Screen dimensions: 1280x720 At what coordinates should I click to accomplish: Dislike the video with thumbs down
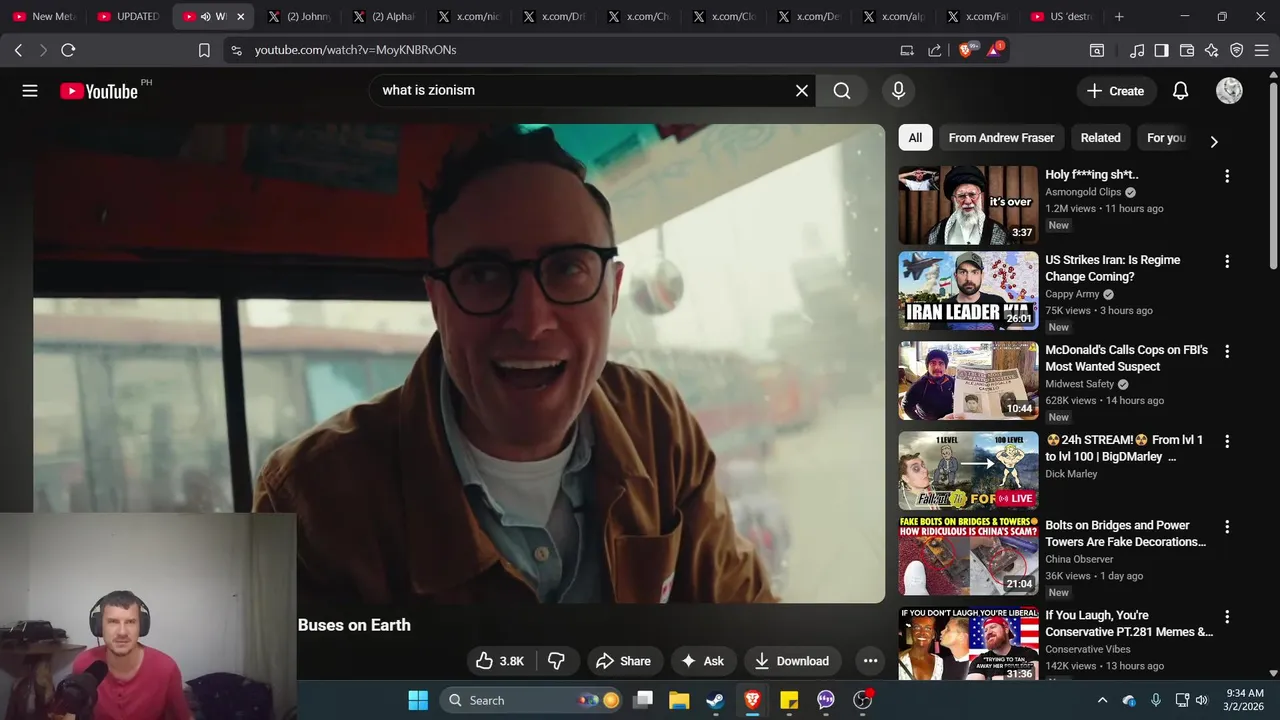coord(557,661)
